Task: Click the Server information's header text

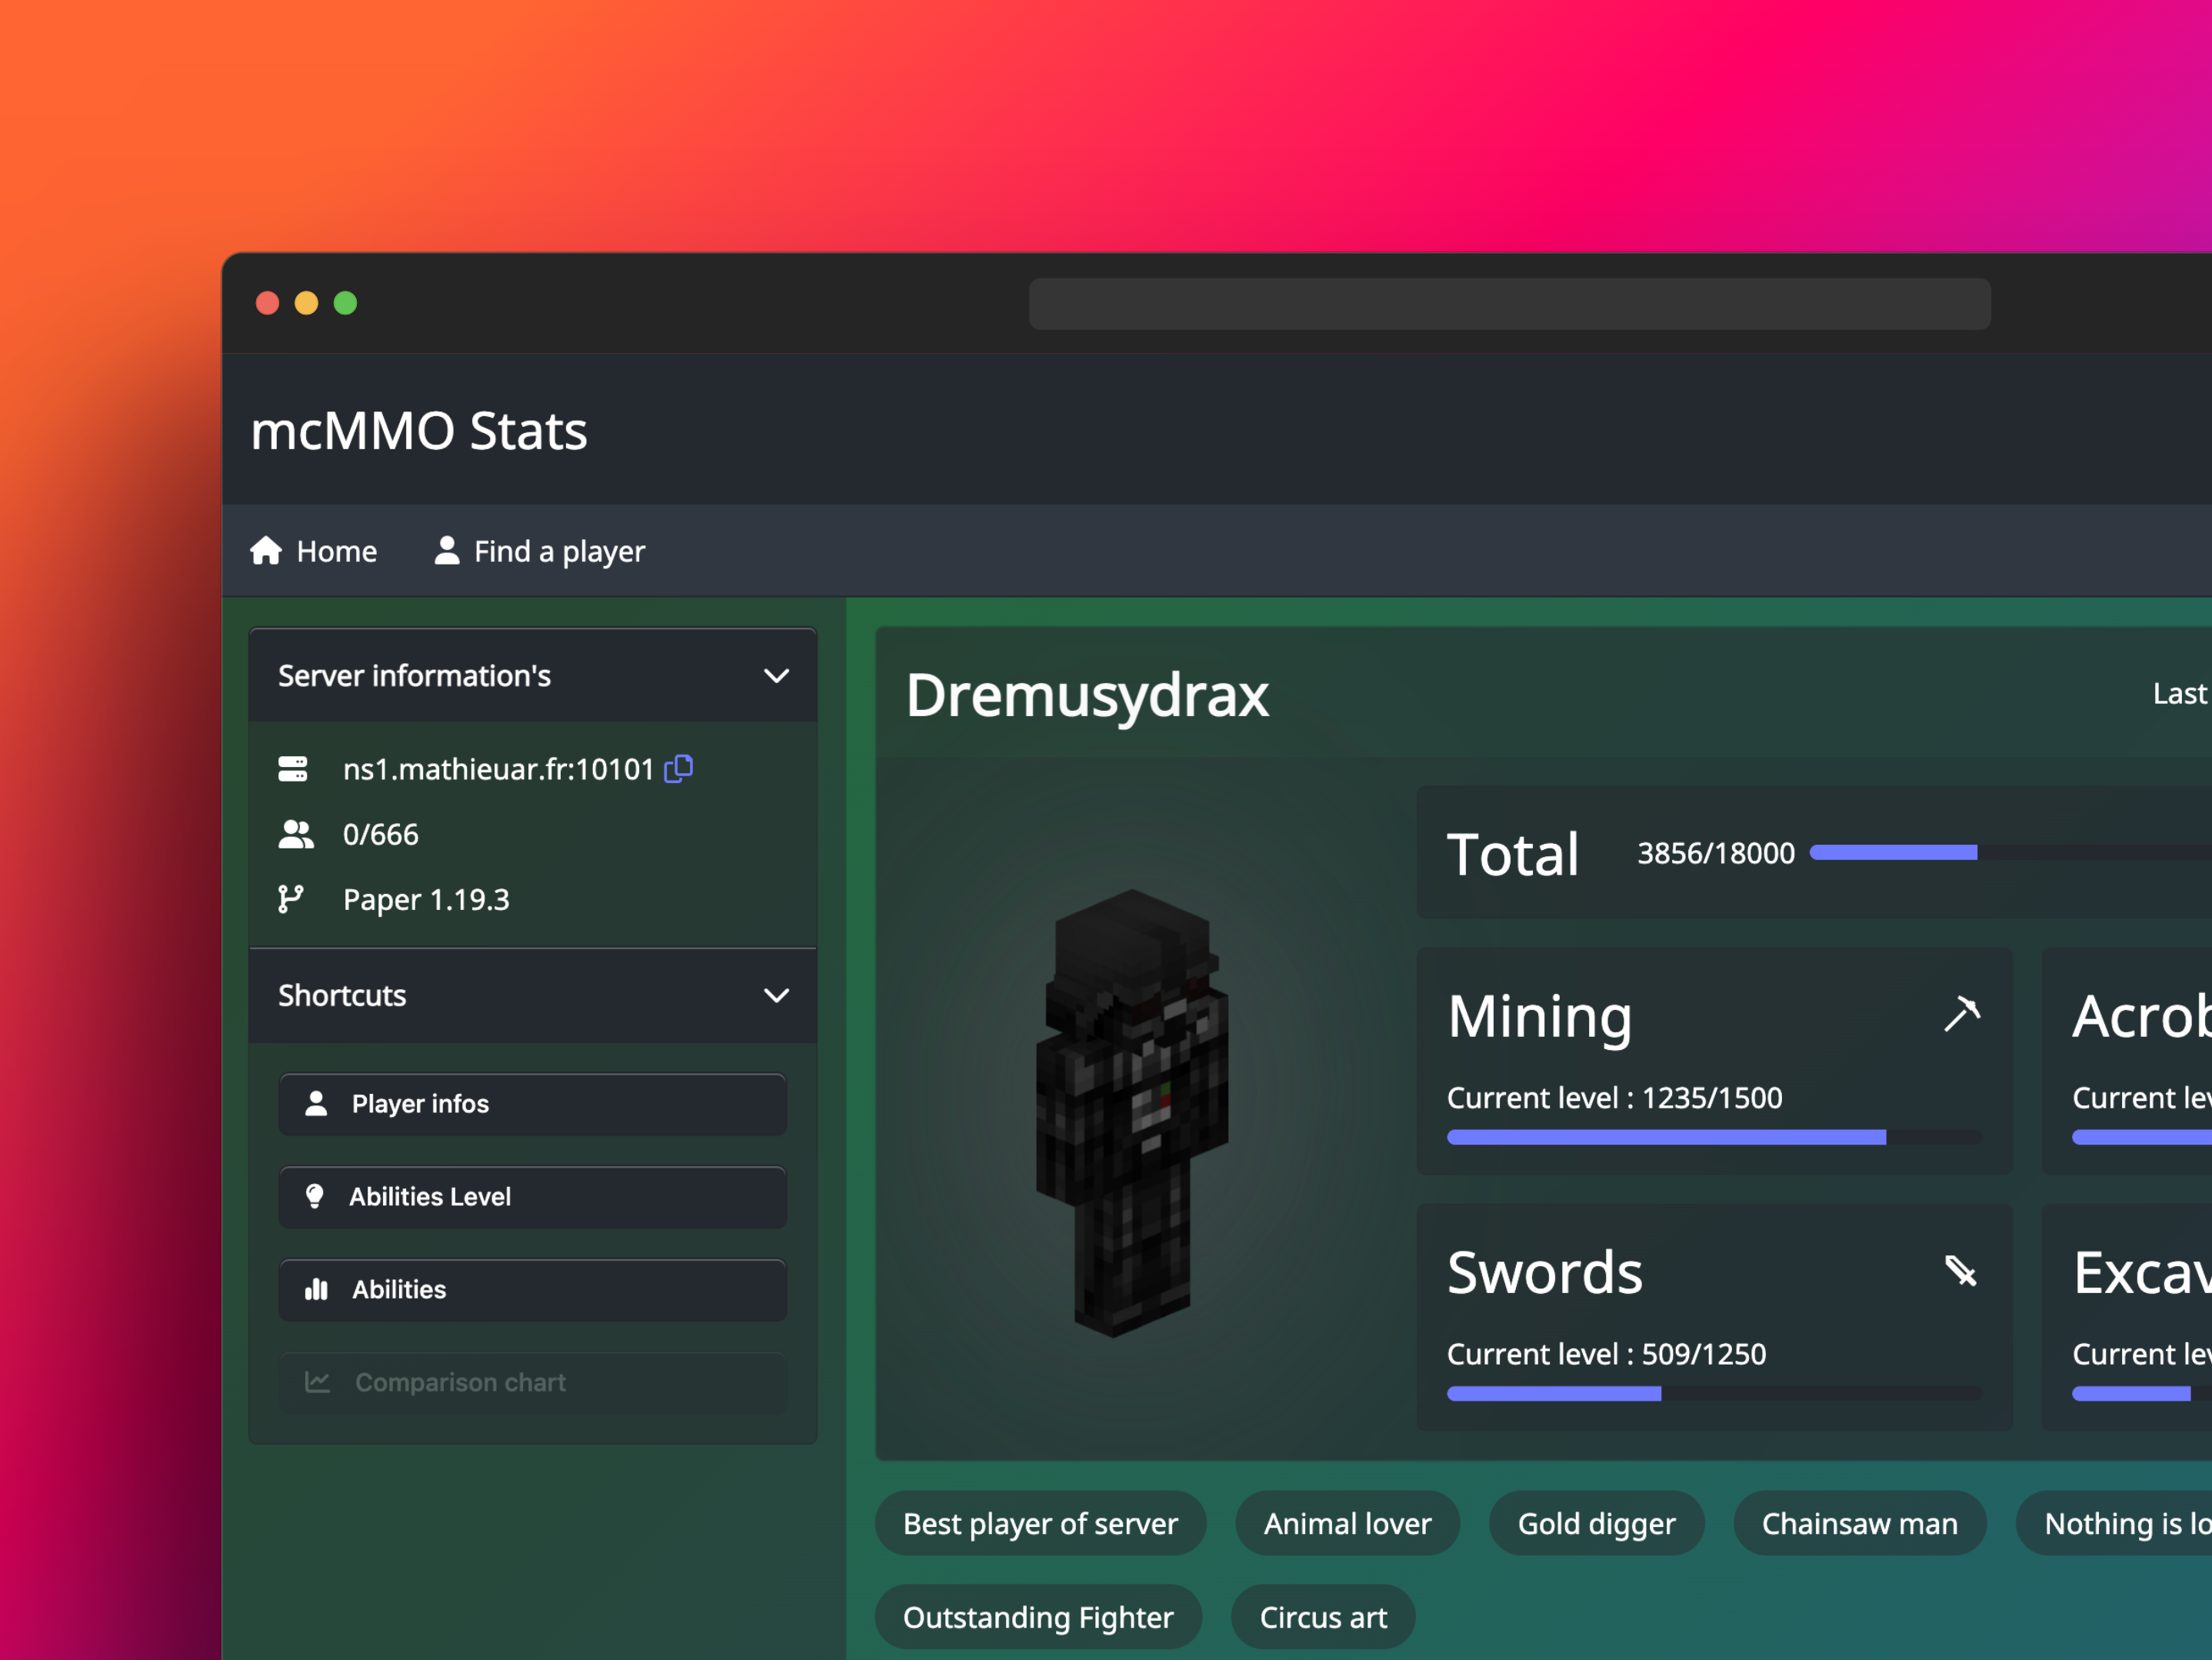Action: point(414,676)
